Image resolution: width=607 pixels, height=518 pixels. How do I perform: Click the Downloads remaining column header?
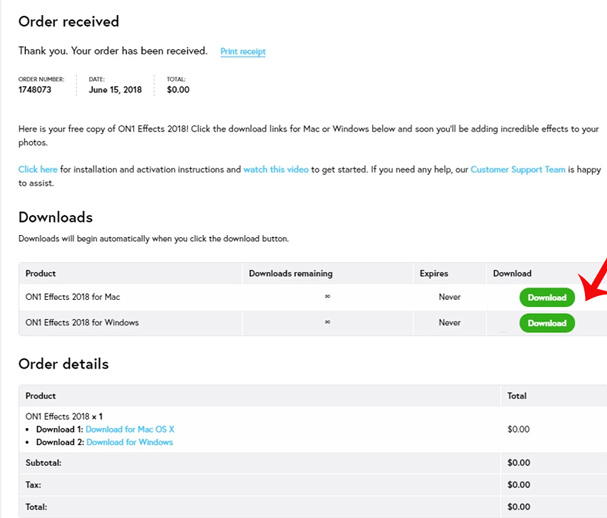pos(290,273)
